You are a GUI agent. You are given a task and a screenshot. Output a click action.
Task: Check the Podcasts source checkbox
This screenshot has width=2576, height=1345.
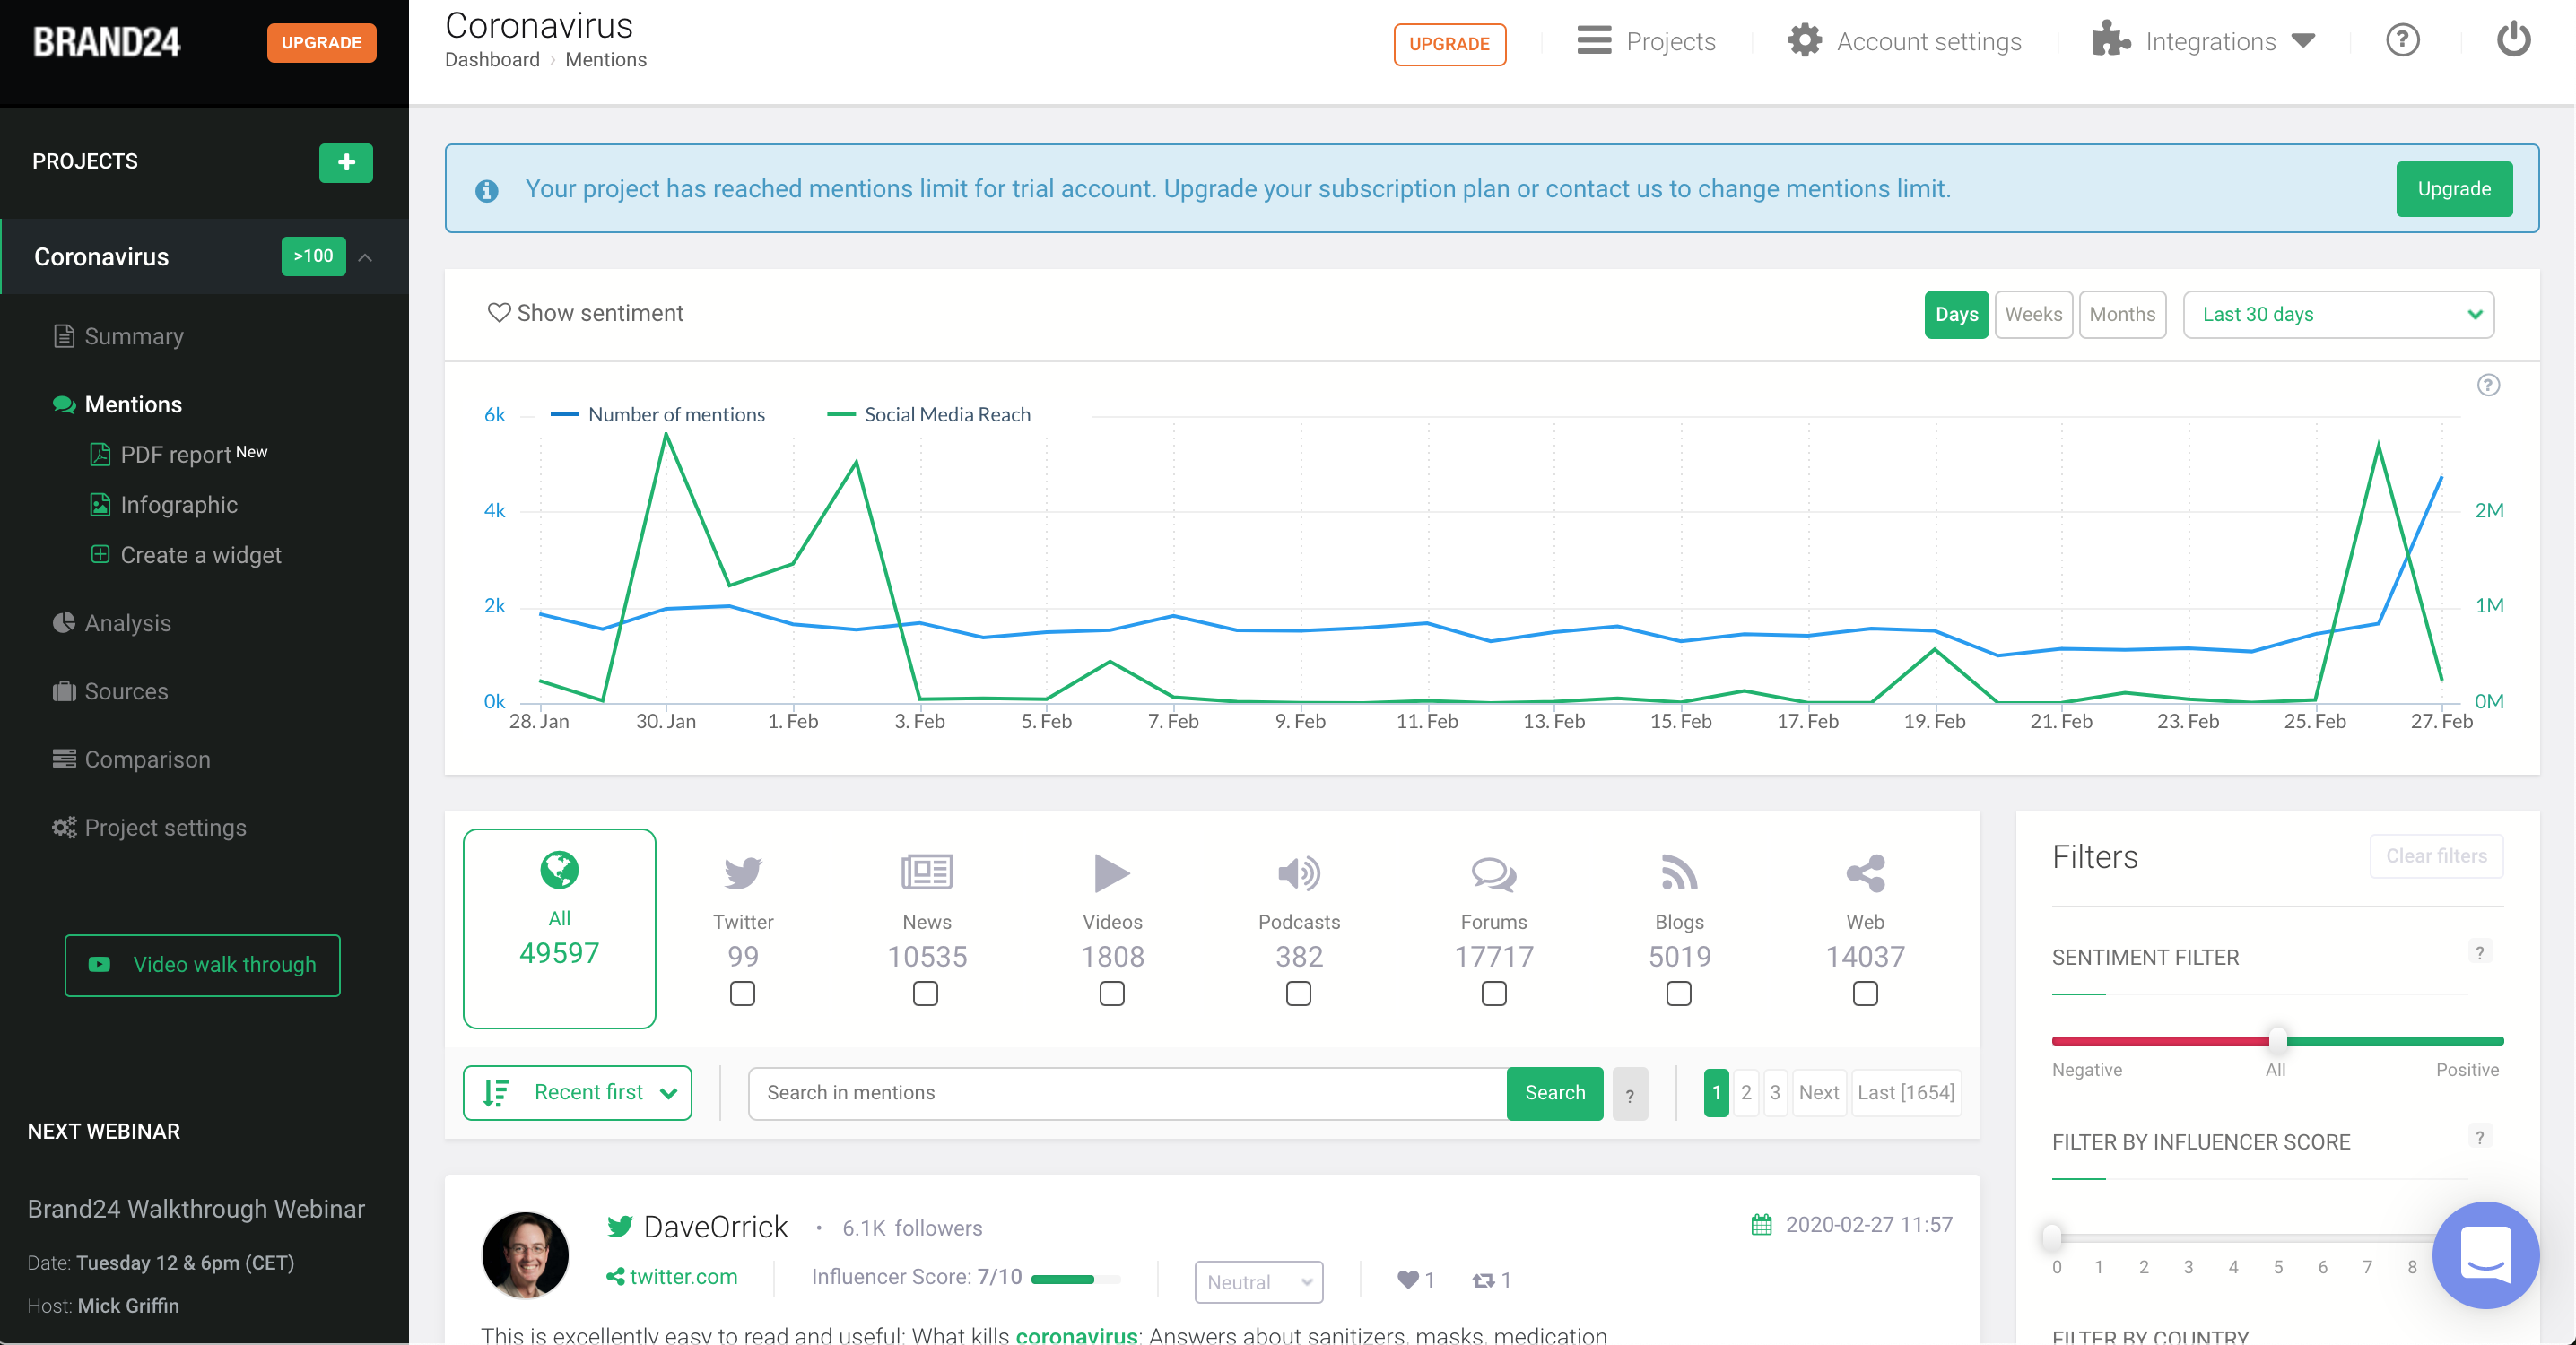click(x=1298, y=994)
